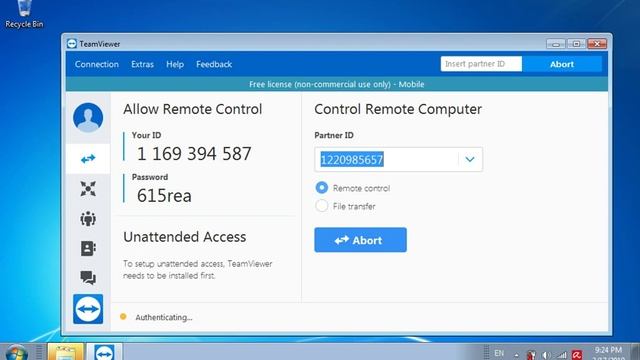Click TeamViewer taskbar button
The image size is (640, 360).
point(104,352)
